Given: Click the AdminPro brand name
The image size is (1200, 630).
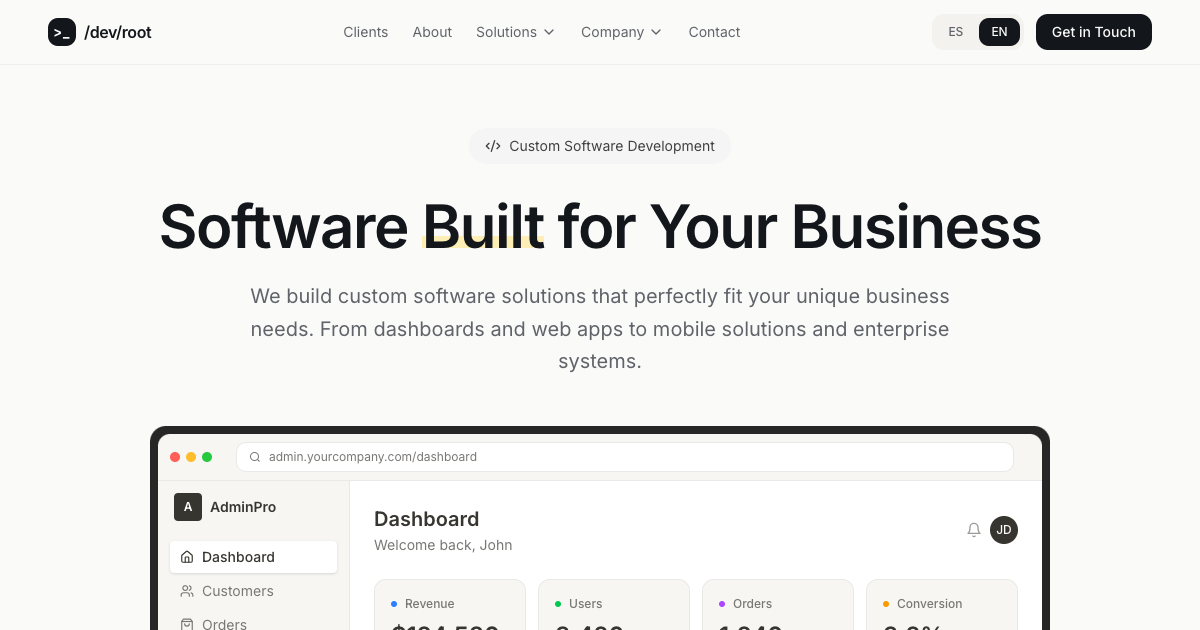Looking at the screenshot, I should pos(243,507).
